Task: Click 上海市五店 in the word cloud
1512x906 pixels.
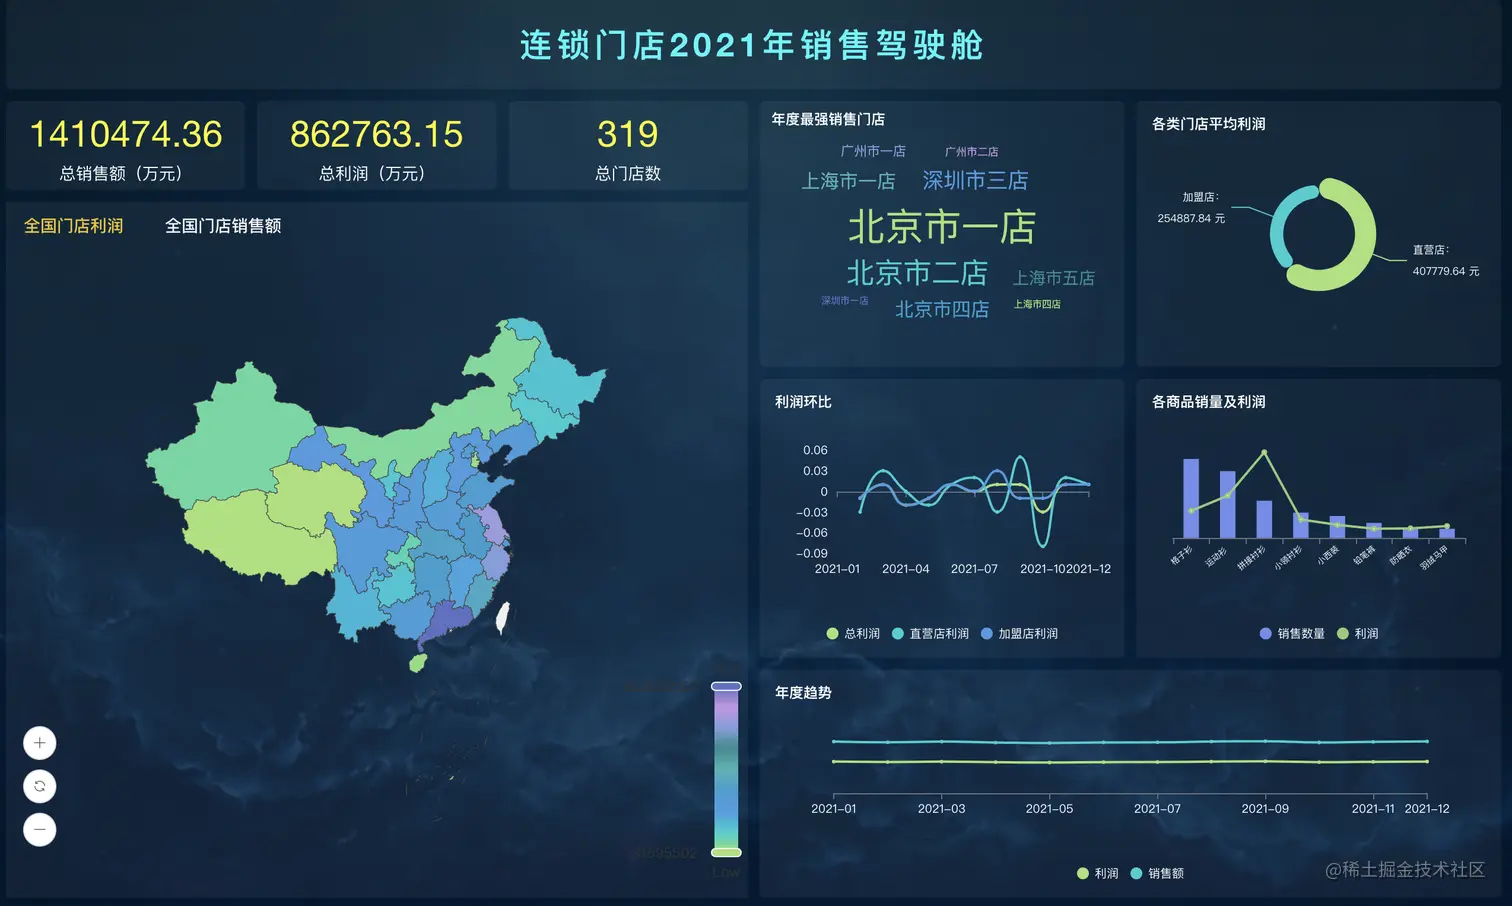Action: tap(1054, 278)
